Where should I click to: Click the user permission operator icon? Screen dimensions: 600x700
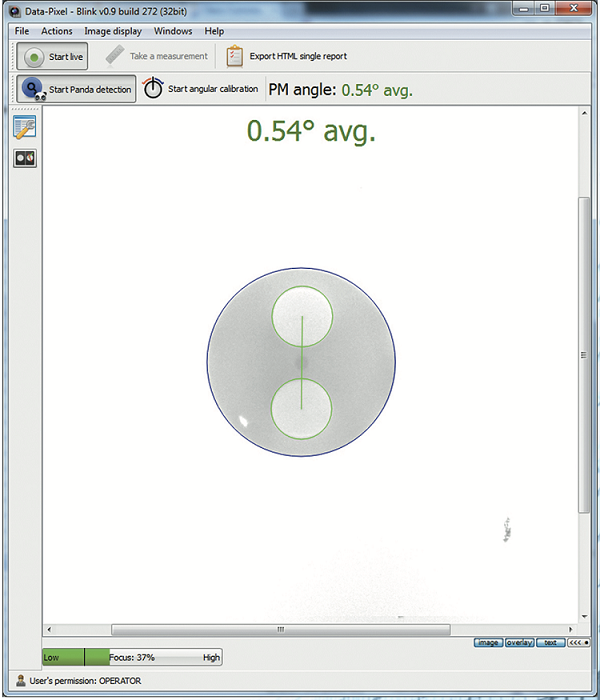(x=20, y=681)
